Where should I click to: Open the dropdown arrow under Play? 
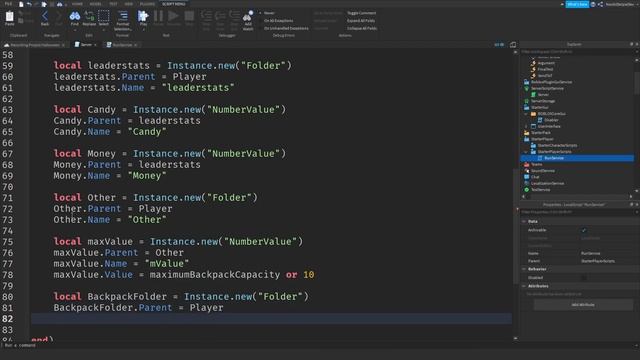[x=143, y=30]
